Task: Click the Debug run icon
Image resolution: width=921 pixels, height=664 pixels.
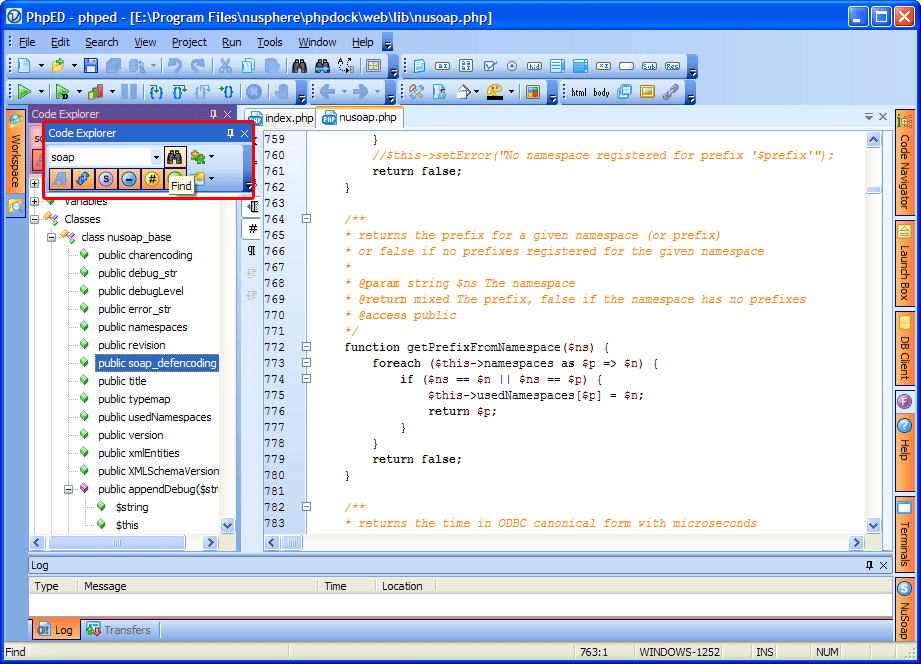Action: (x=62, y=92)
